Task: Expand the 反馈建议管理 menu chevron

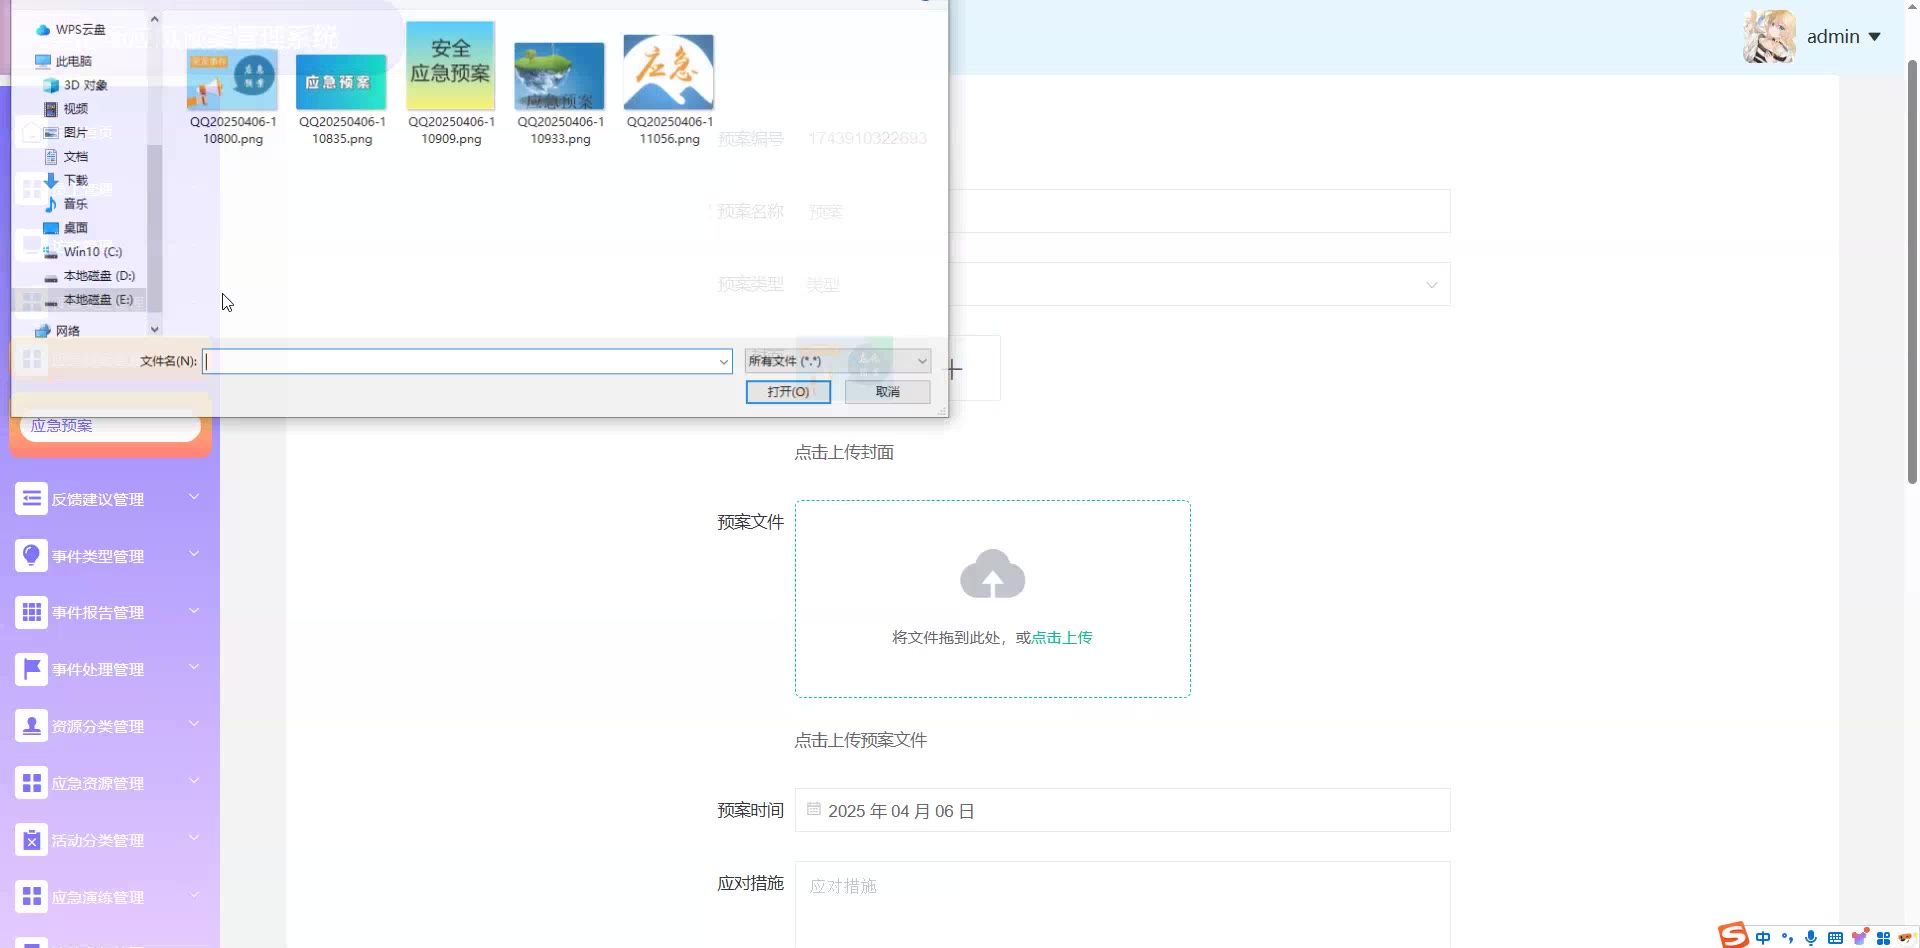Action: [x=194, y=496]
